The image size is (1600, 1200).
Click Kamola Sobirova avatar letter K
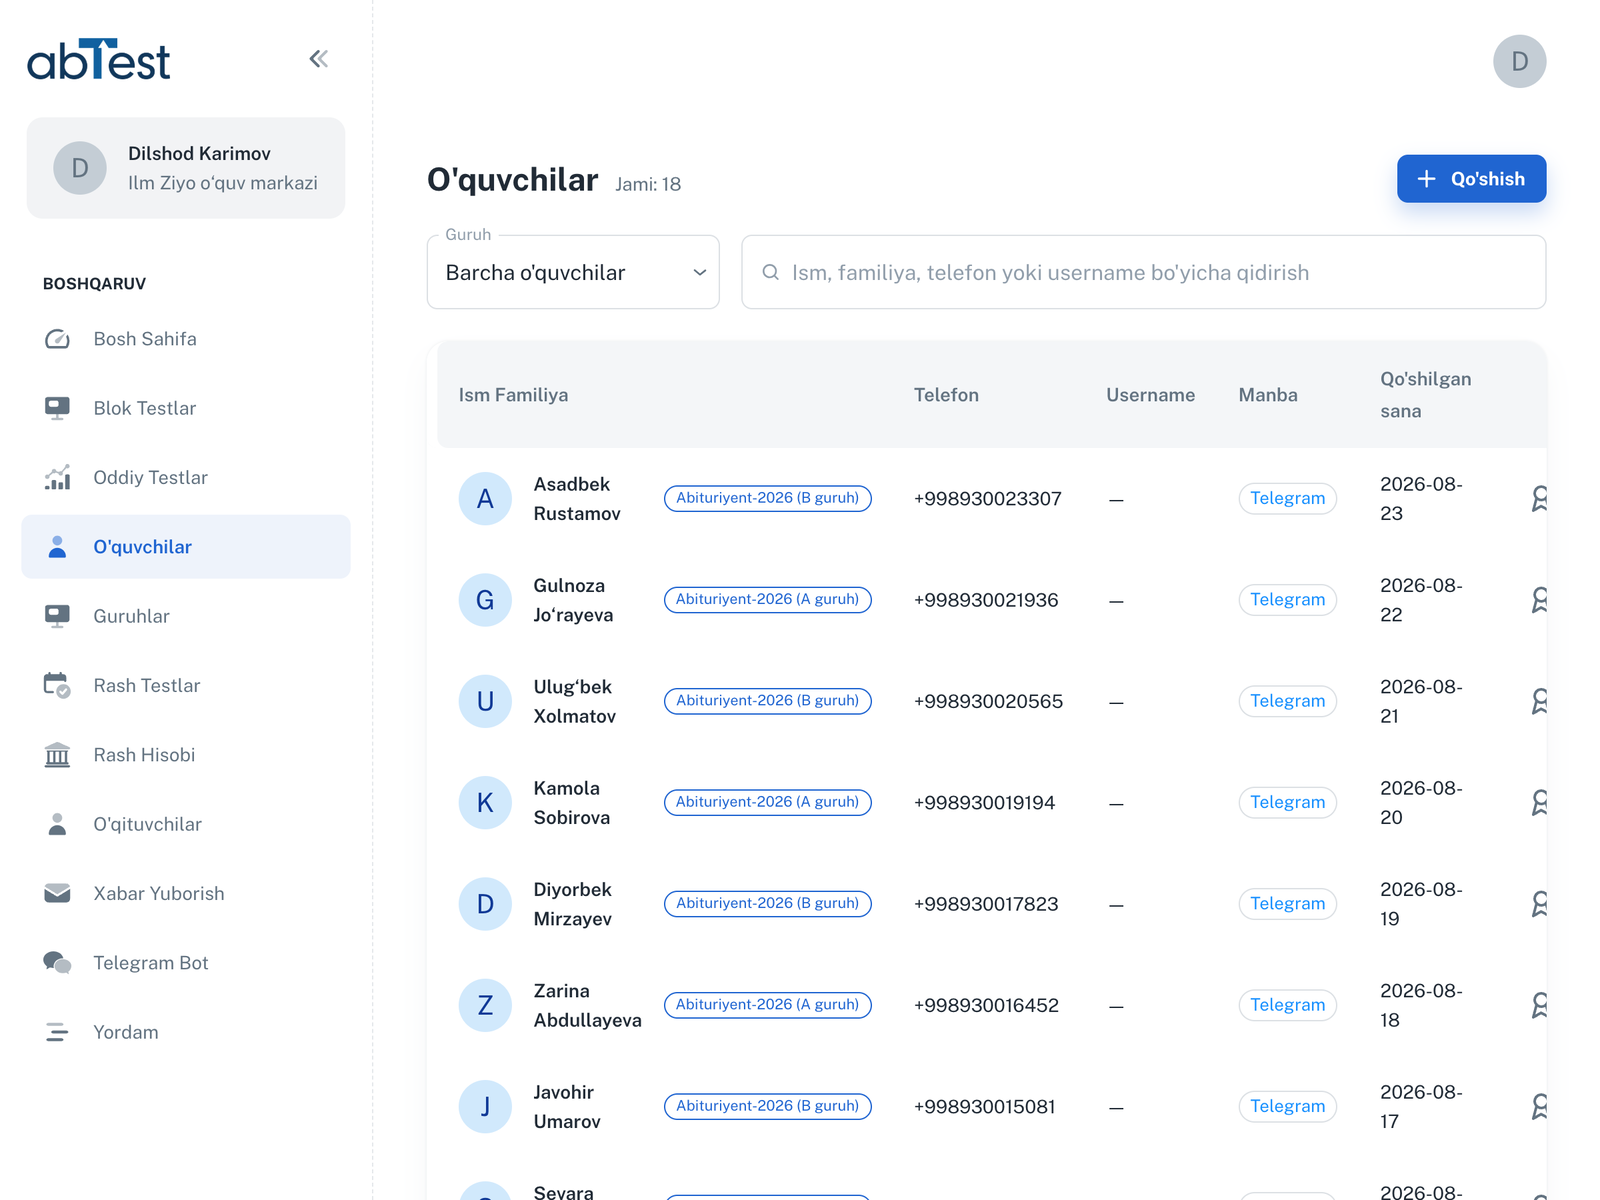485,803
